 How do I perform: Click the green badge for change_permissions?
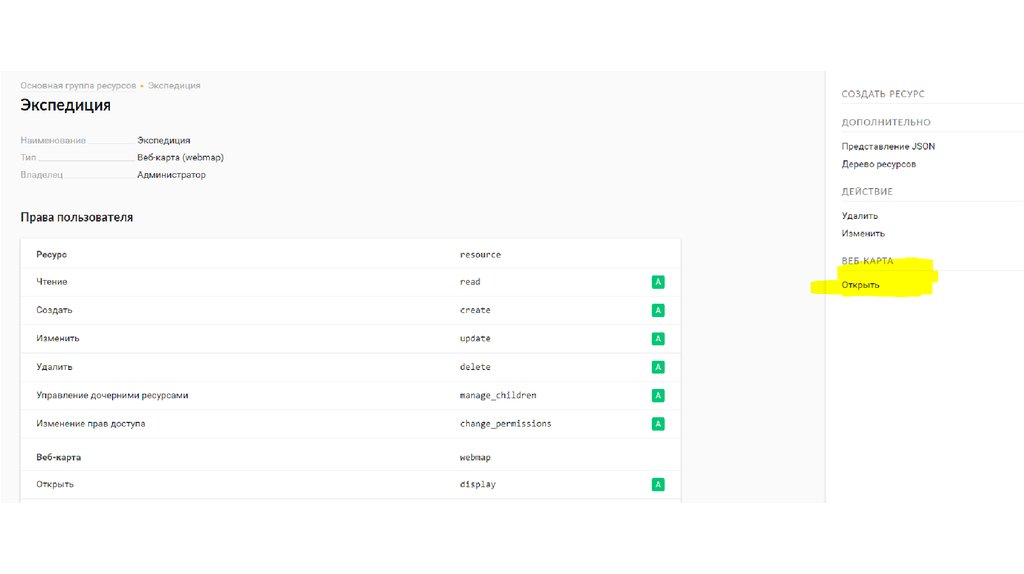click(658, 424)
